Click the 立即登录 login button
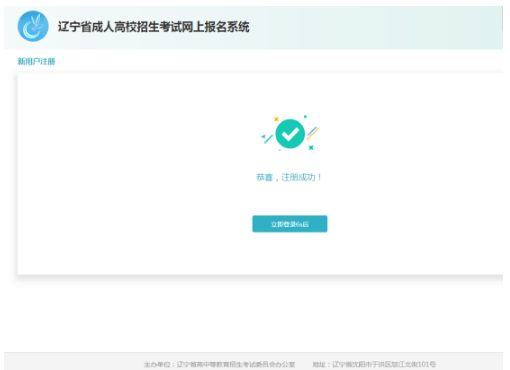Screen dimensions: 510x370 coord(290,224)
